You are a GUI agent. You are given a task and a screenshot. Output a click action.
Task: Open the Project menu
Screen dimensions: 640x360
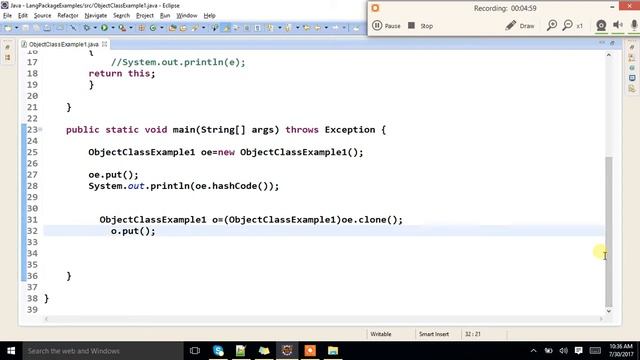pos(144,16)
